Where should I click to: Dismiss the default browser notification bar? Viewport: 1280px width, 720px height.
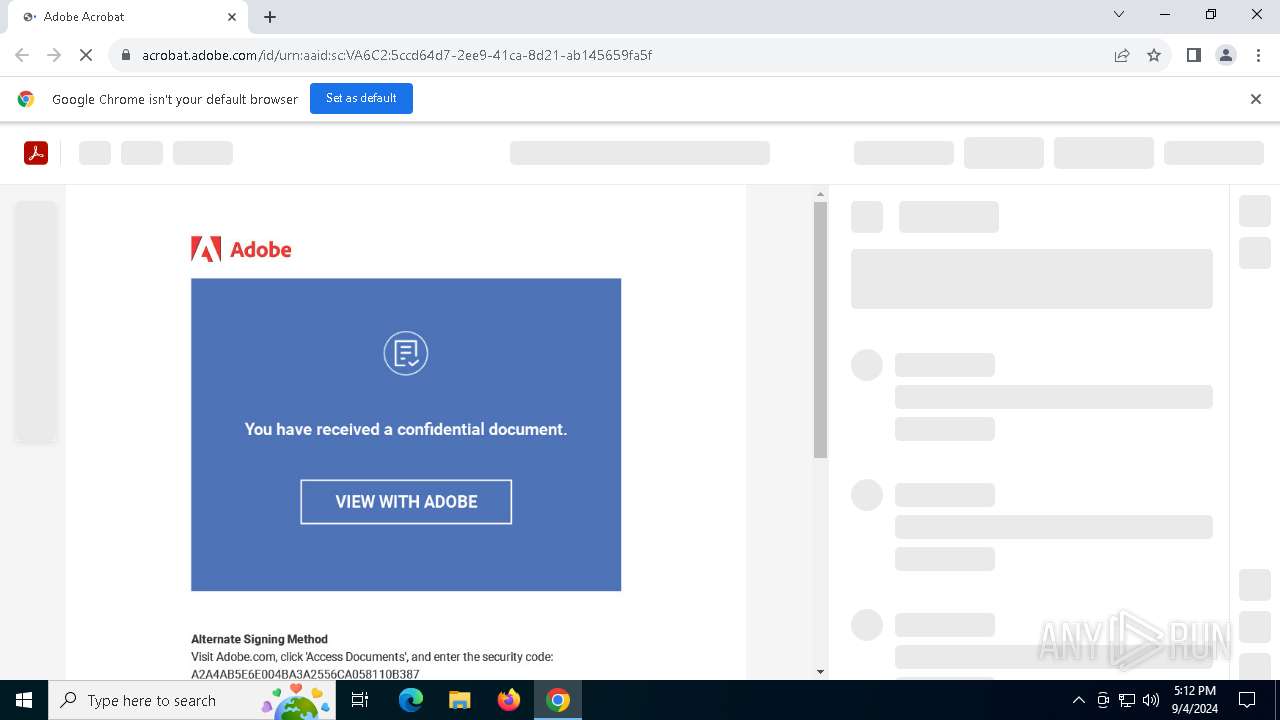(x=1256, y=99)
